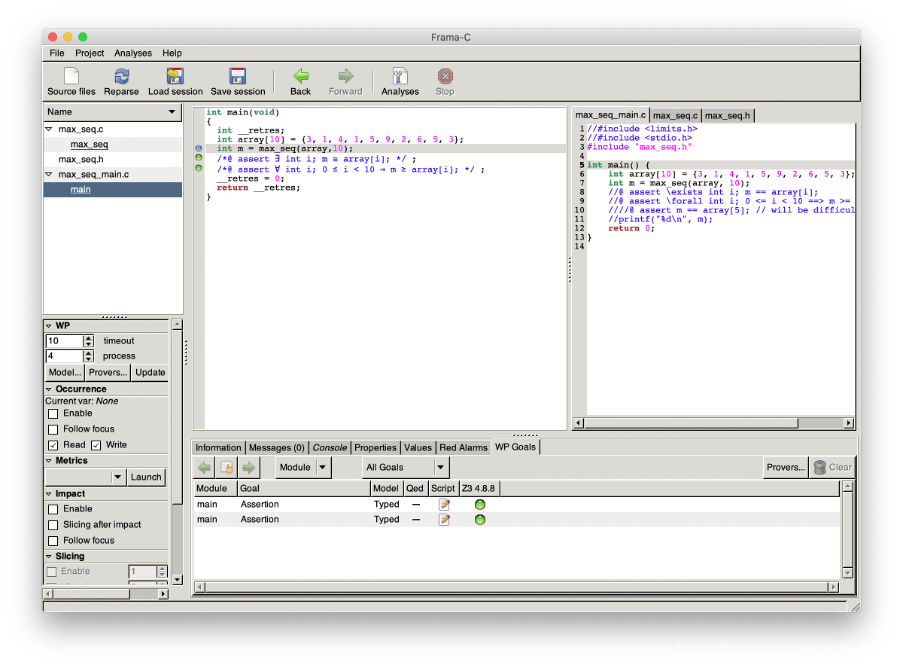This screenshot has width=904, height=668.
Task: Click the Metrics Launch button
Action: point(146,477)
